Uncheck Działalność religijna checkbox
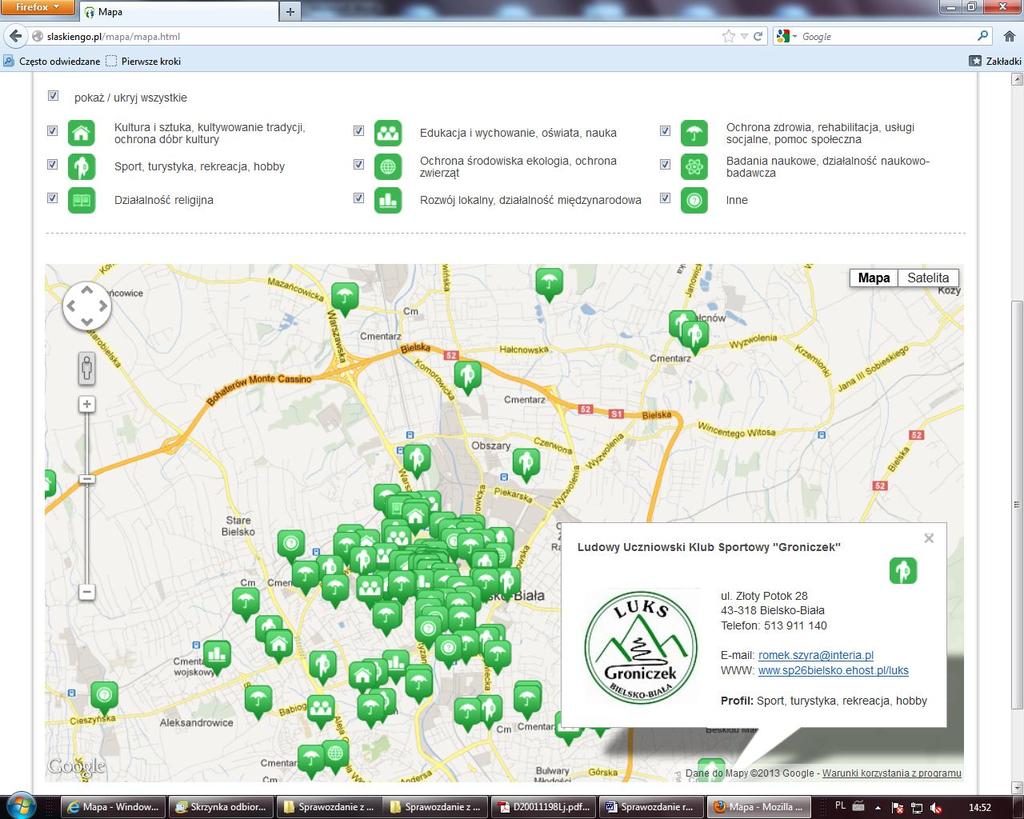The image size is (1024, 819). pos(53,198)
